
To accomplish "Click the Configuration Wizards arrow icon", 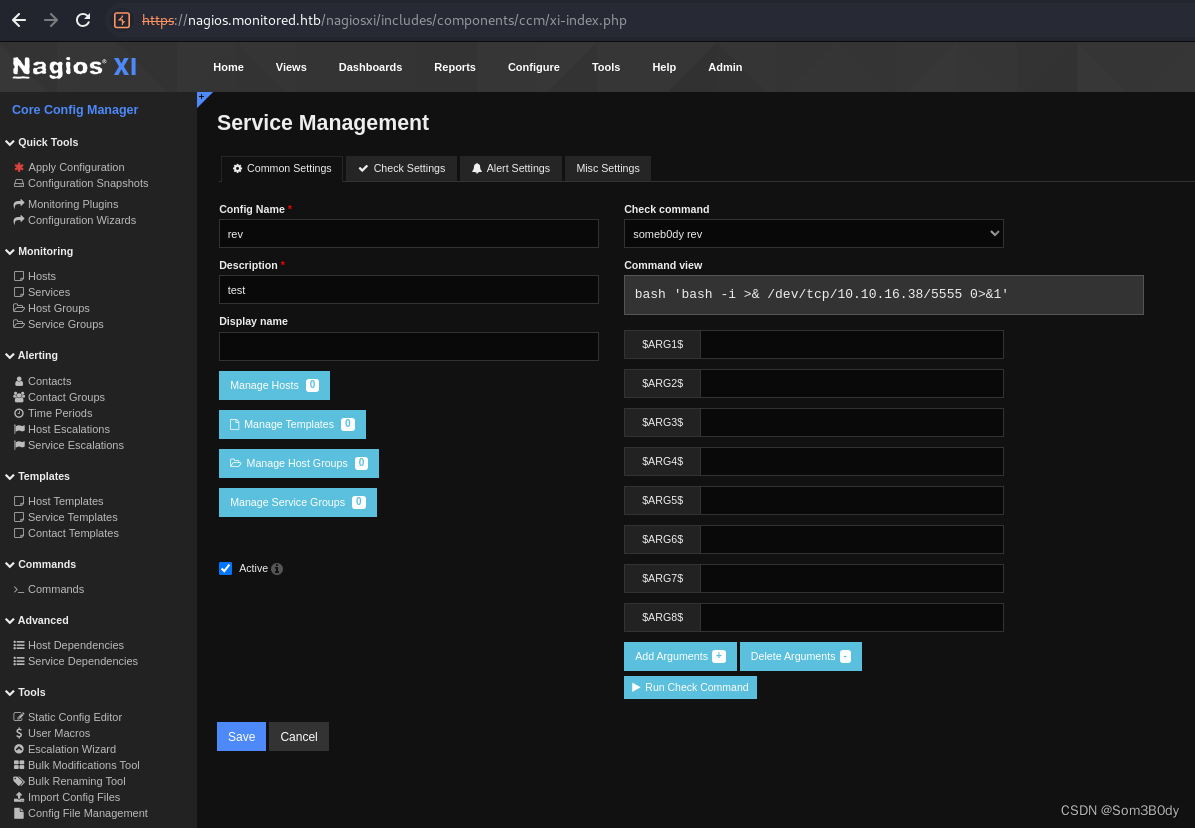I will 19,220.
